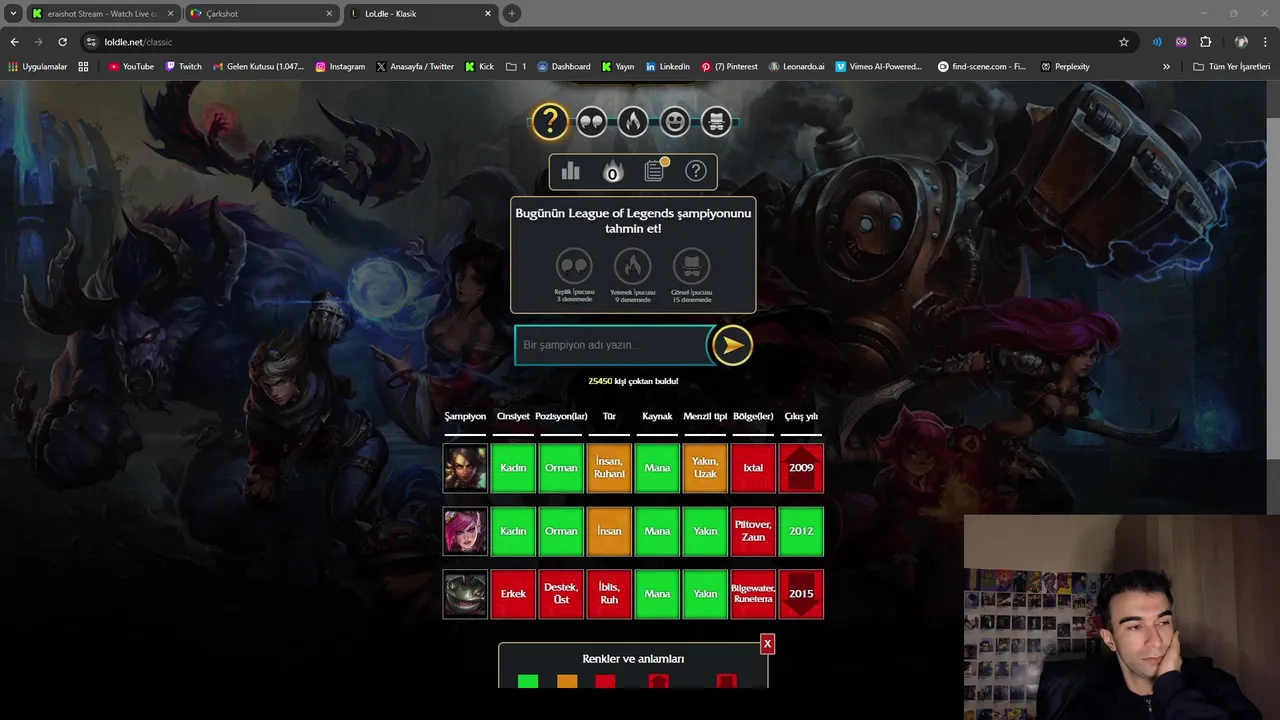Viewport: 1280px width, 720px height.
Task: Focus the champion name input field
Action: pos(612,345)
